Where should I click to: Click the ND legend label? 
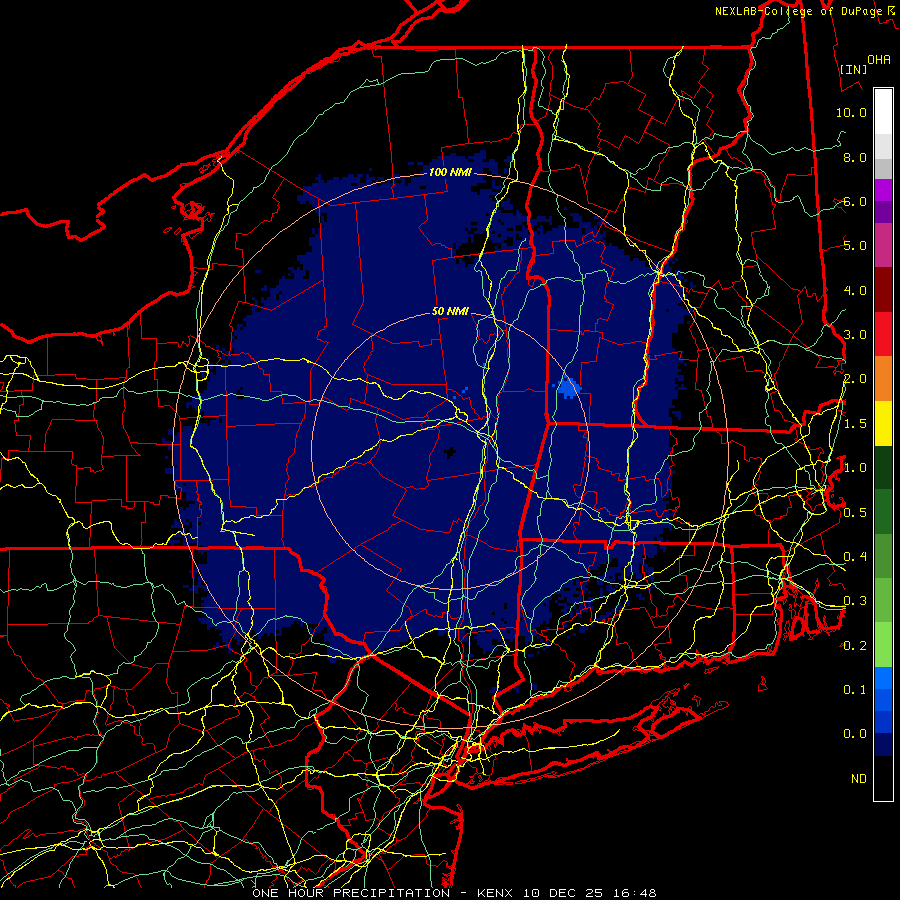(x=859, y=779)
